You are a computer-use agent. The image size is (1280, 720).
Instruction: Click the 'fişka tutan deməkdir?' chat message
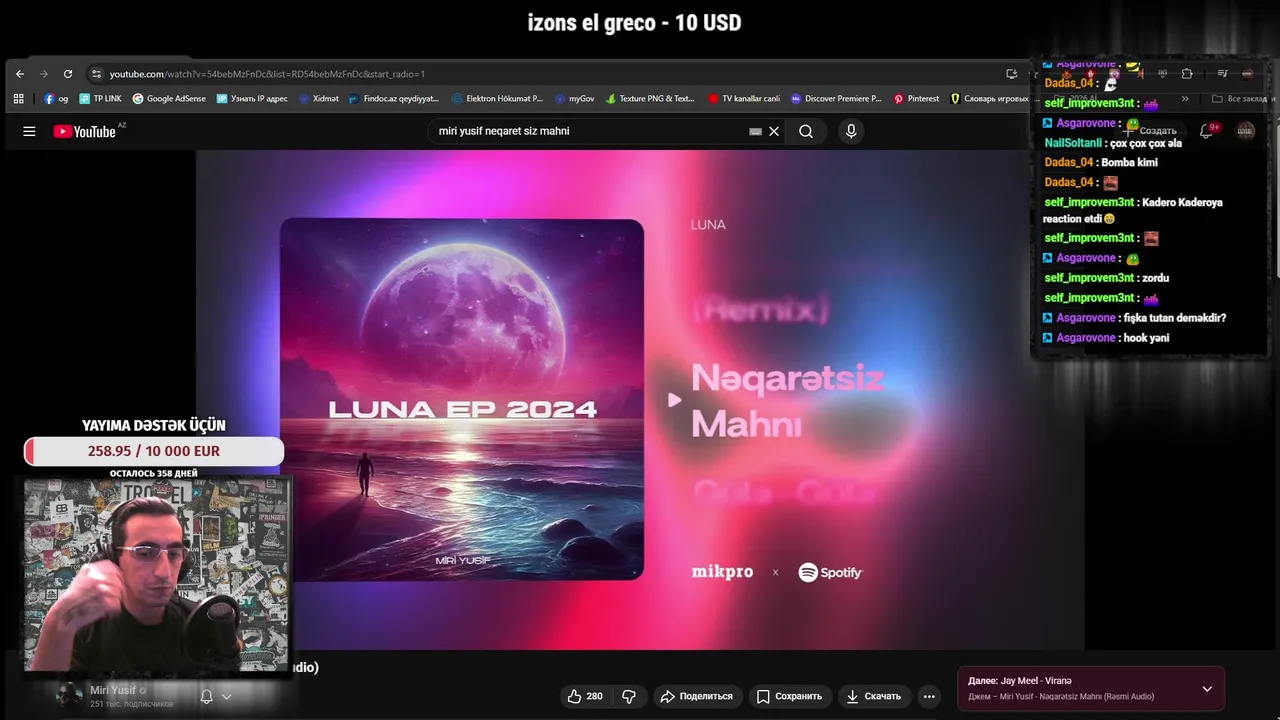pyautogui.click(x=1174, y=318)
